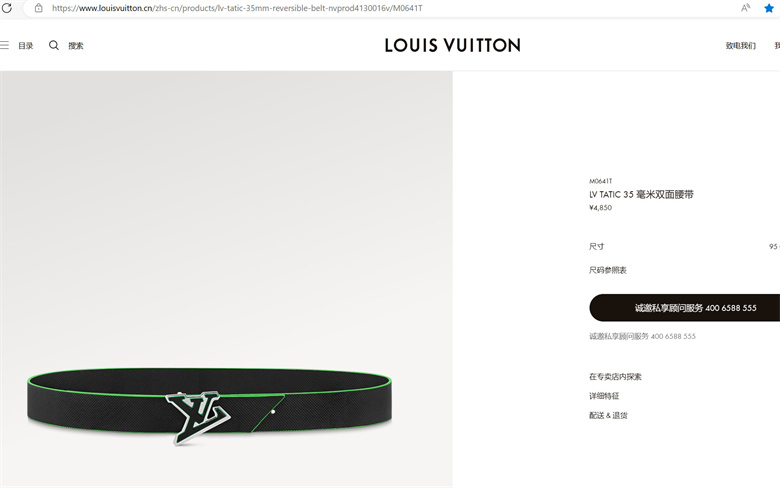780x488 pixels.
Task: Click the belt product image
Action: (x=226, y=279)
